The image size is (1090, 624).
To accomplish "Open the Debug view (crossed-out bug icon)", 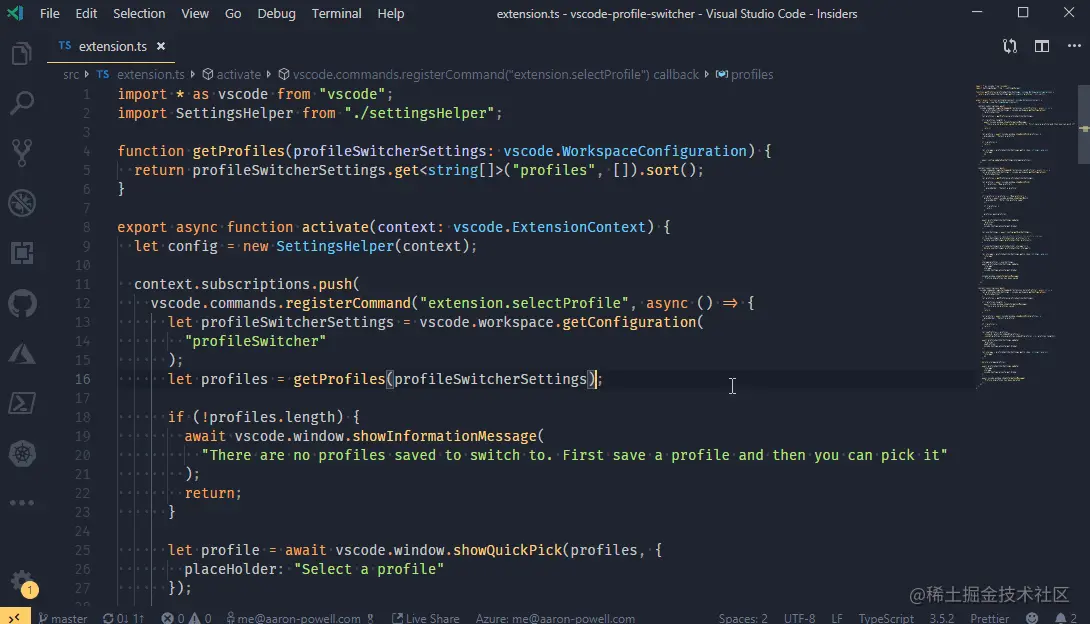I will (22, 203).
